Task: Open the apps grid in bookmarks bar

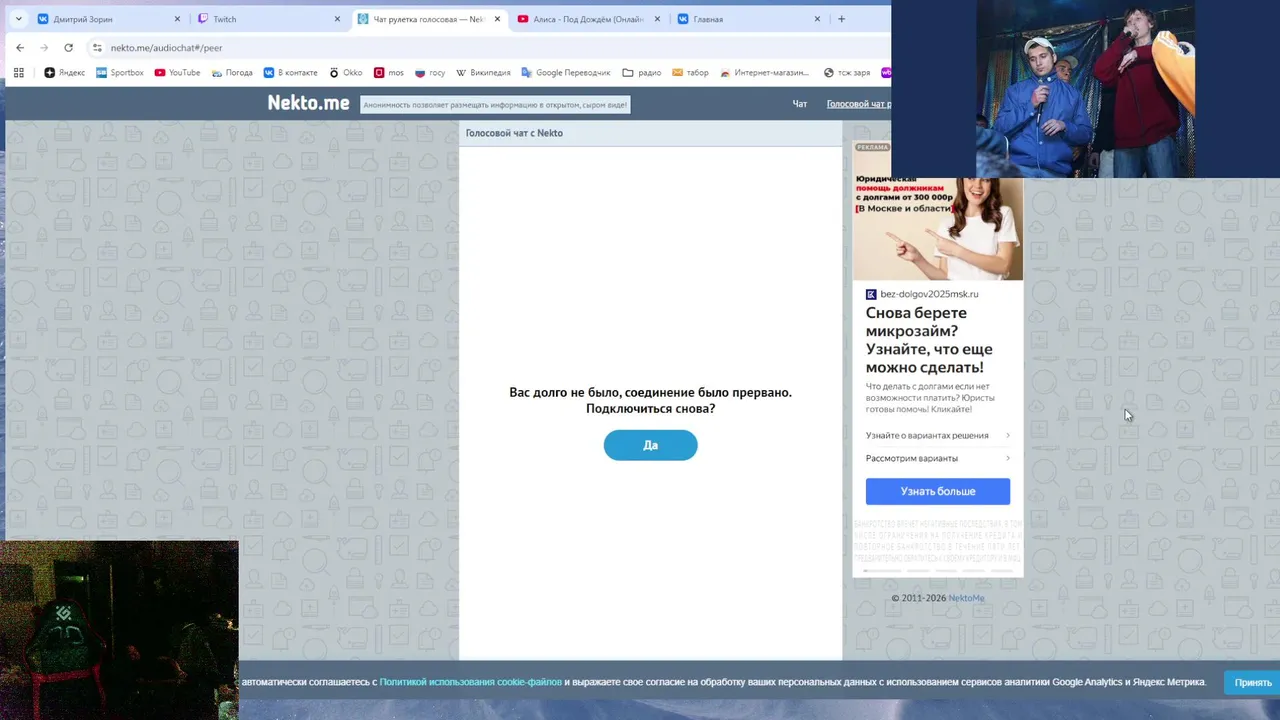Action: pos(18,72)
